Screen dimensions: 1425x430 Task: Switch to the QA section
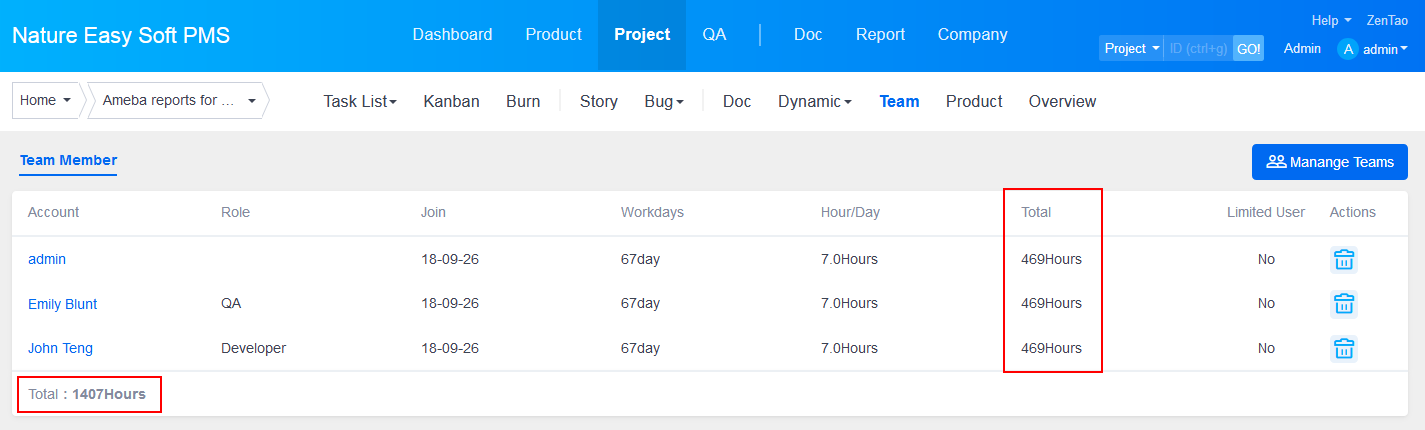pyautogui.click(x=714, y=35)
